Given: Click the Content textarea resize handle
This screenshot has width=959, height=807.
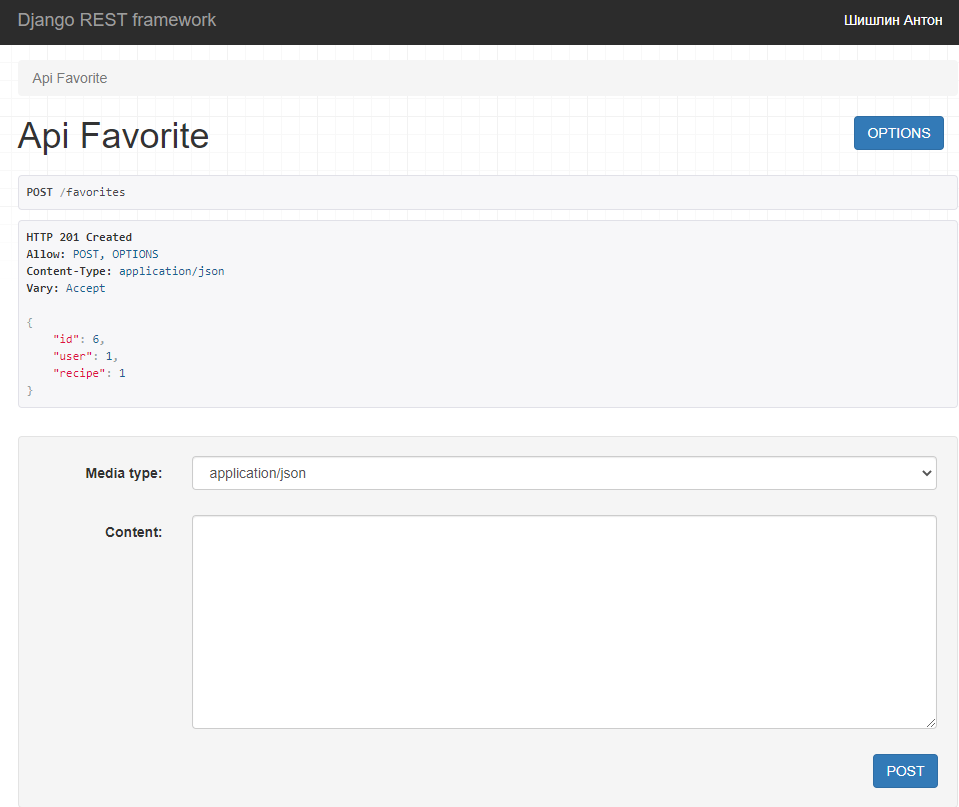Looking at the screenshot, I should (x=930, y=722).
